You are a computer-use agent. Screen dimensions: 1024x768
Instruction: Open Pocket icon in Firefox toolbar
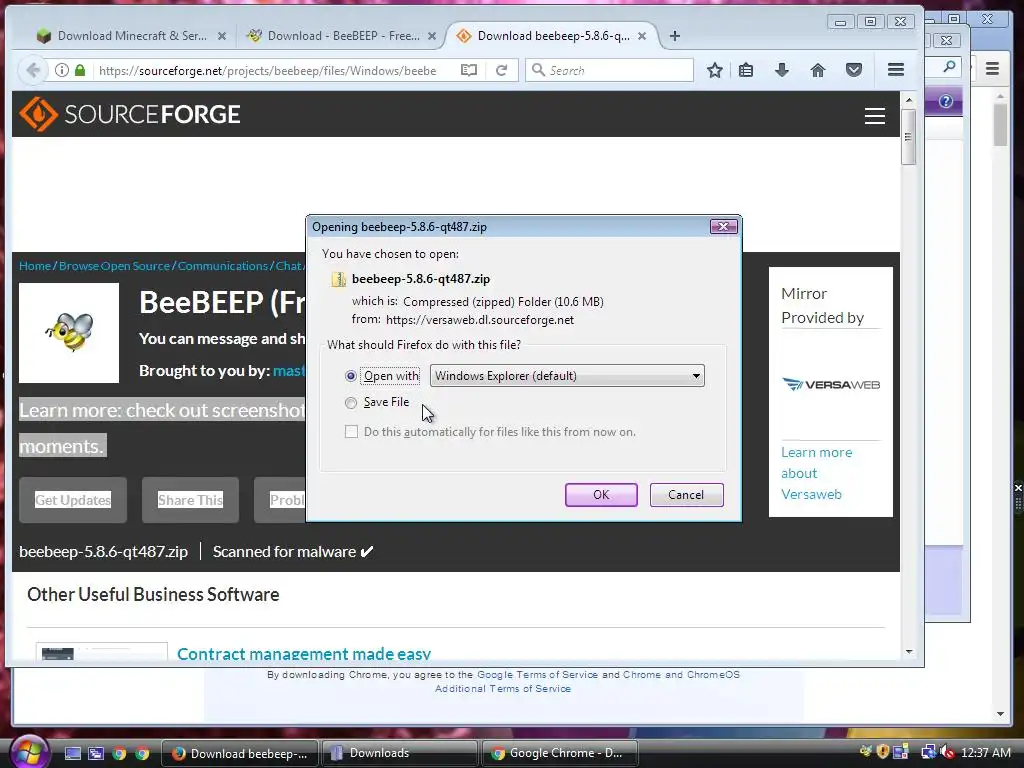coord(854,71)
